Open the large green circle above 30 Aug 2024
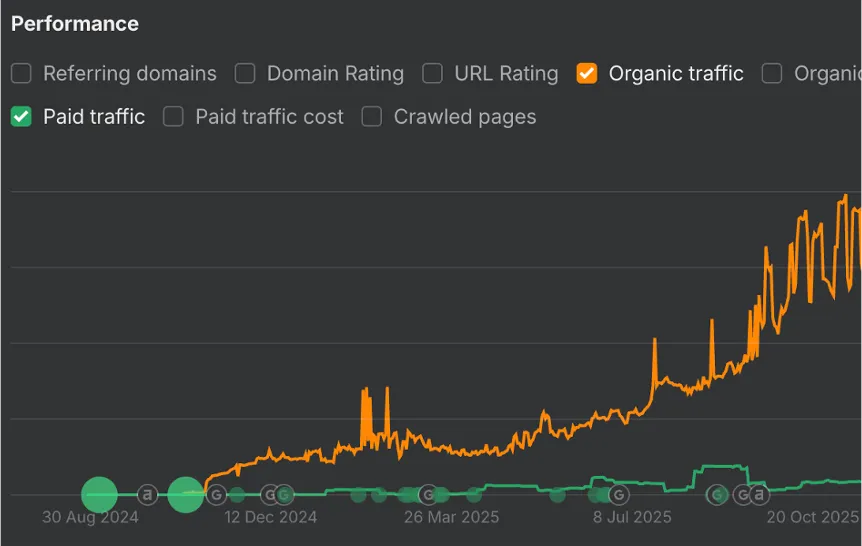The image size is (862, 546). pyautogui.click(x=100, y=495)
